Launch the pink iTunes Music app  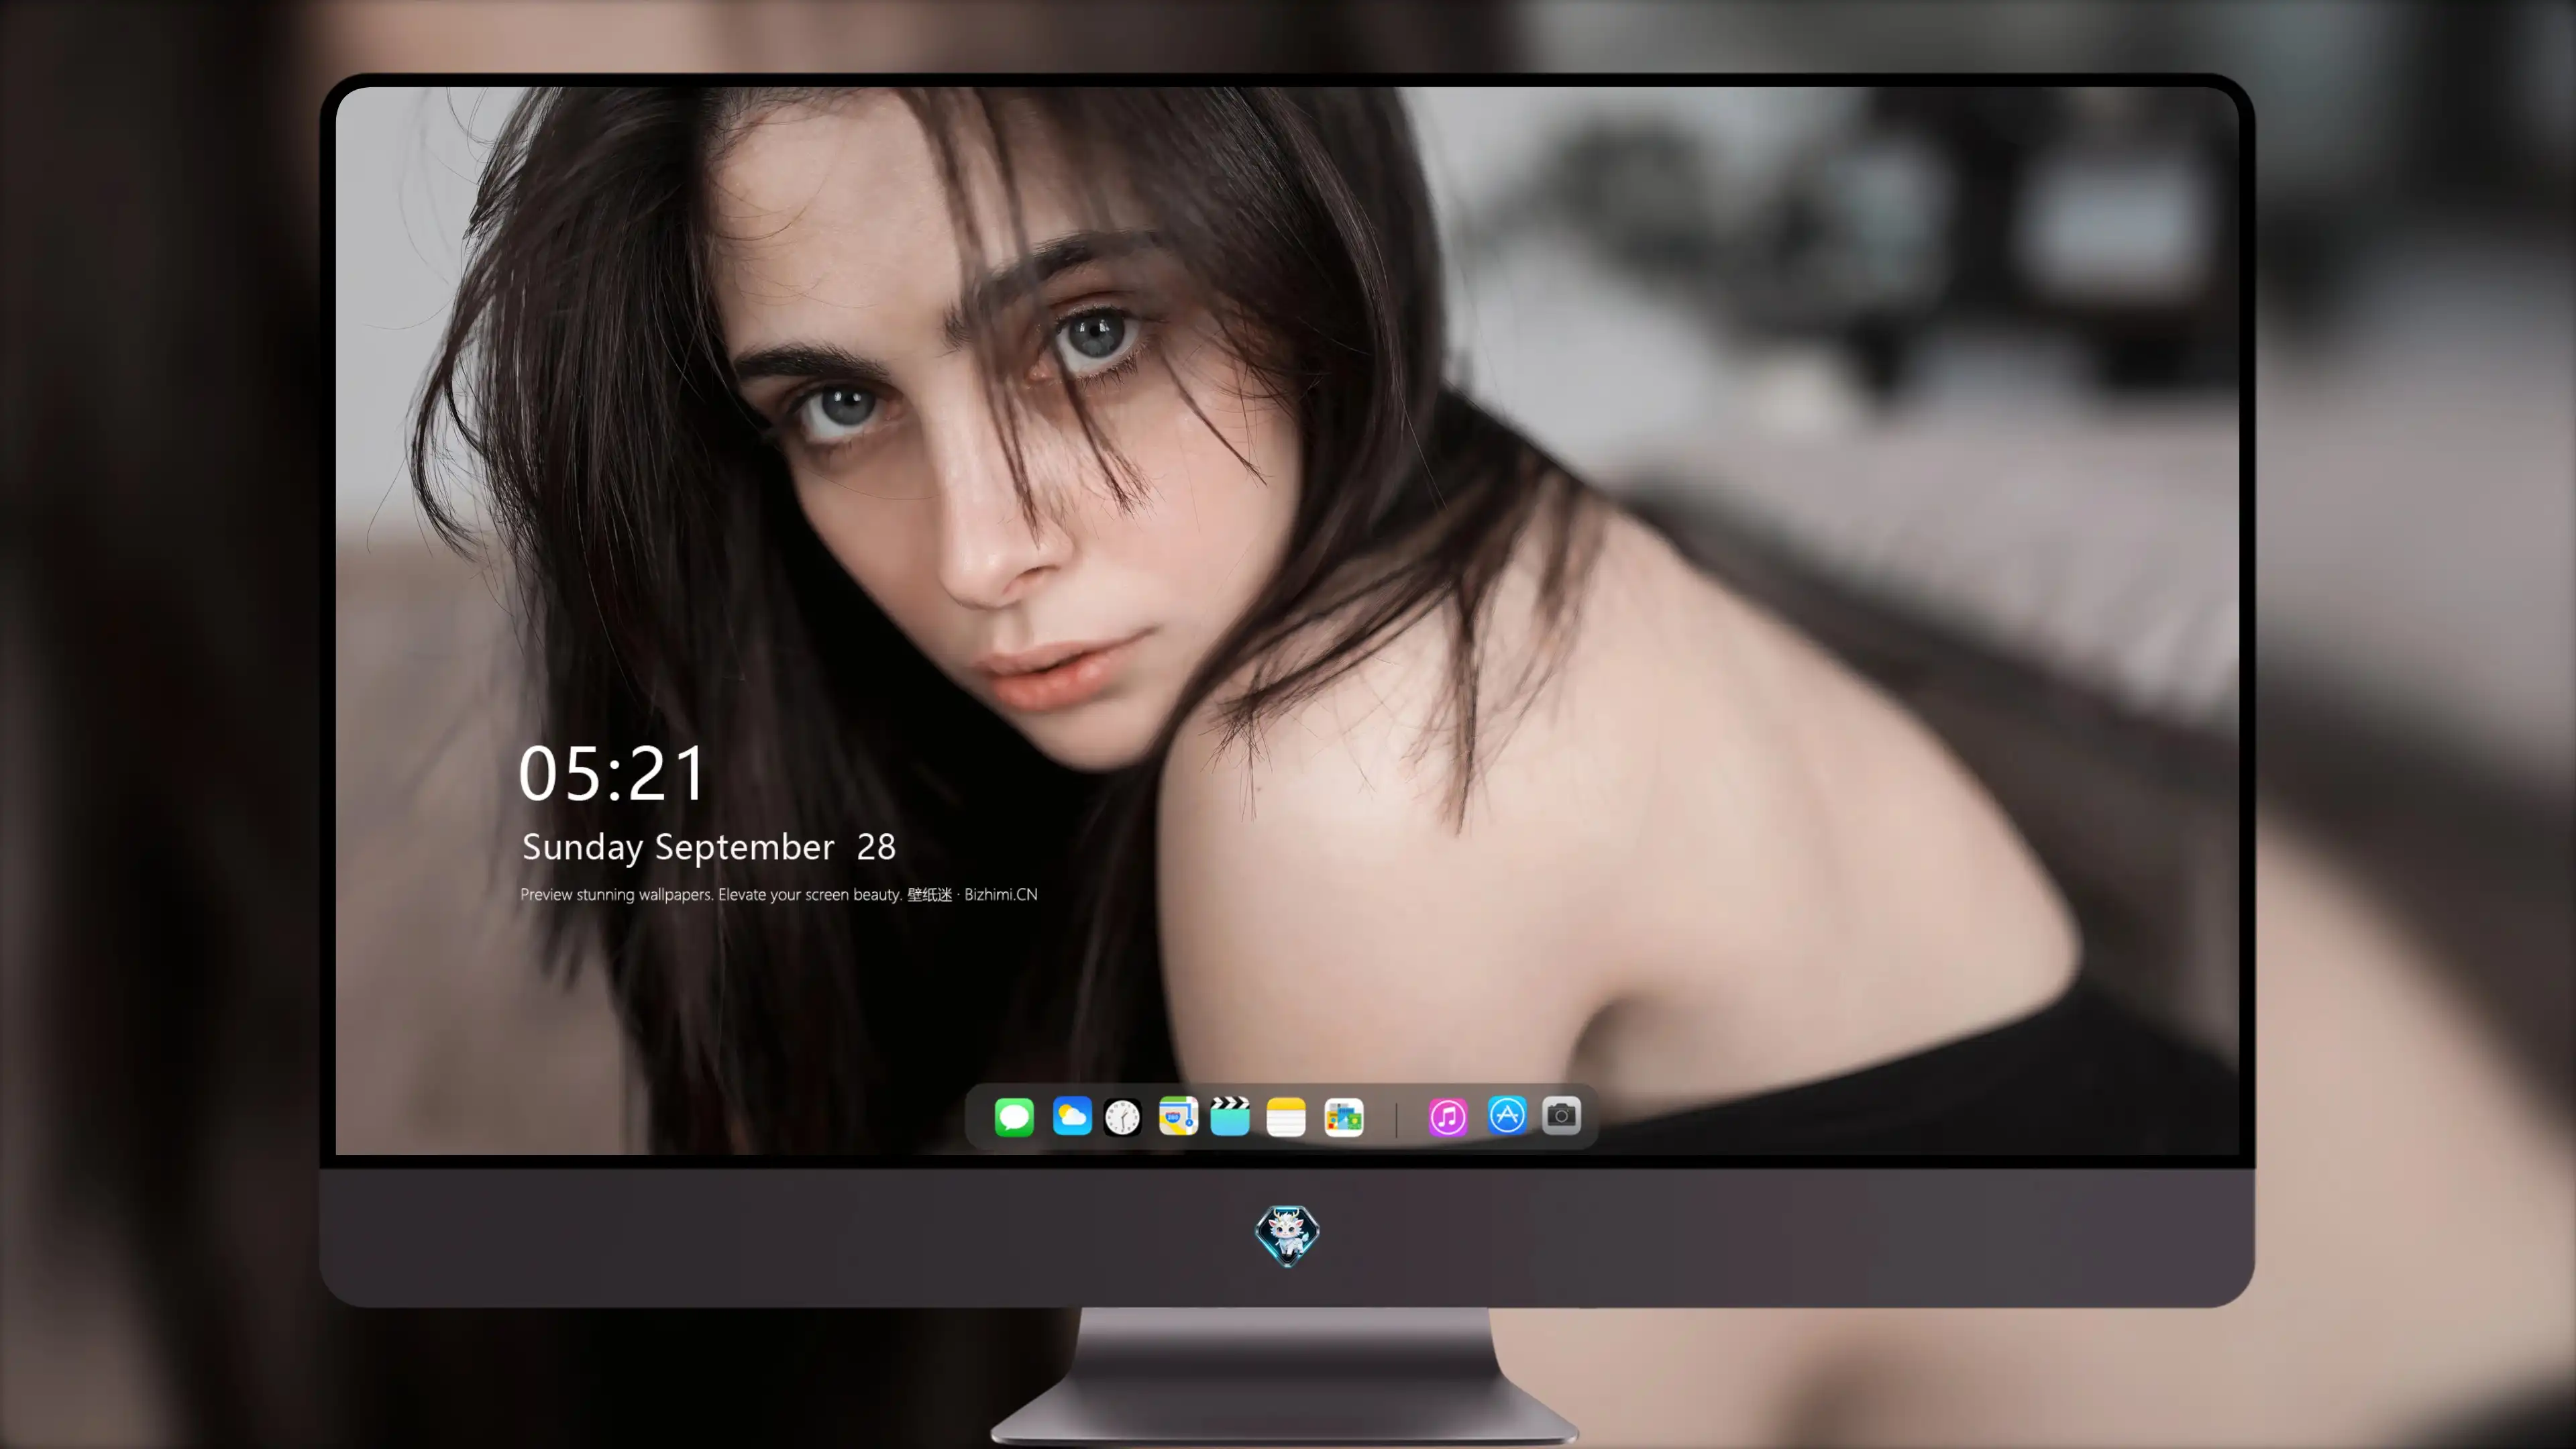coord(1448,1117)
